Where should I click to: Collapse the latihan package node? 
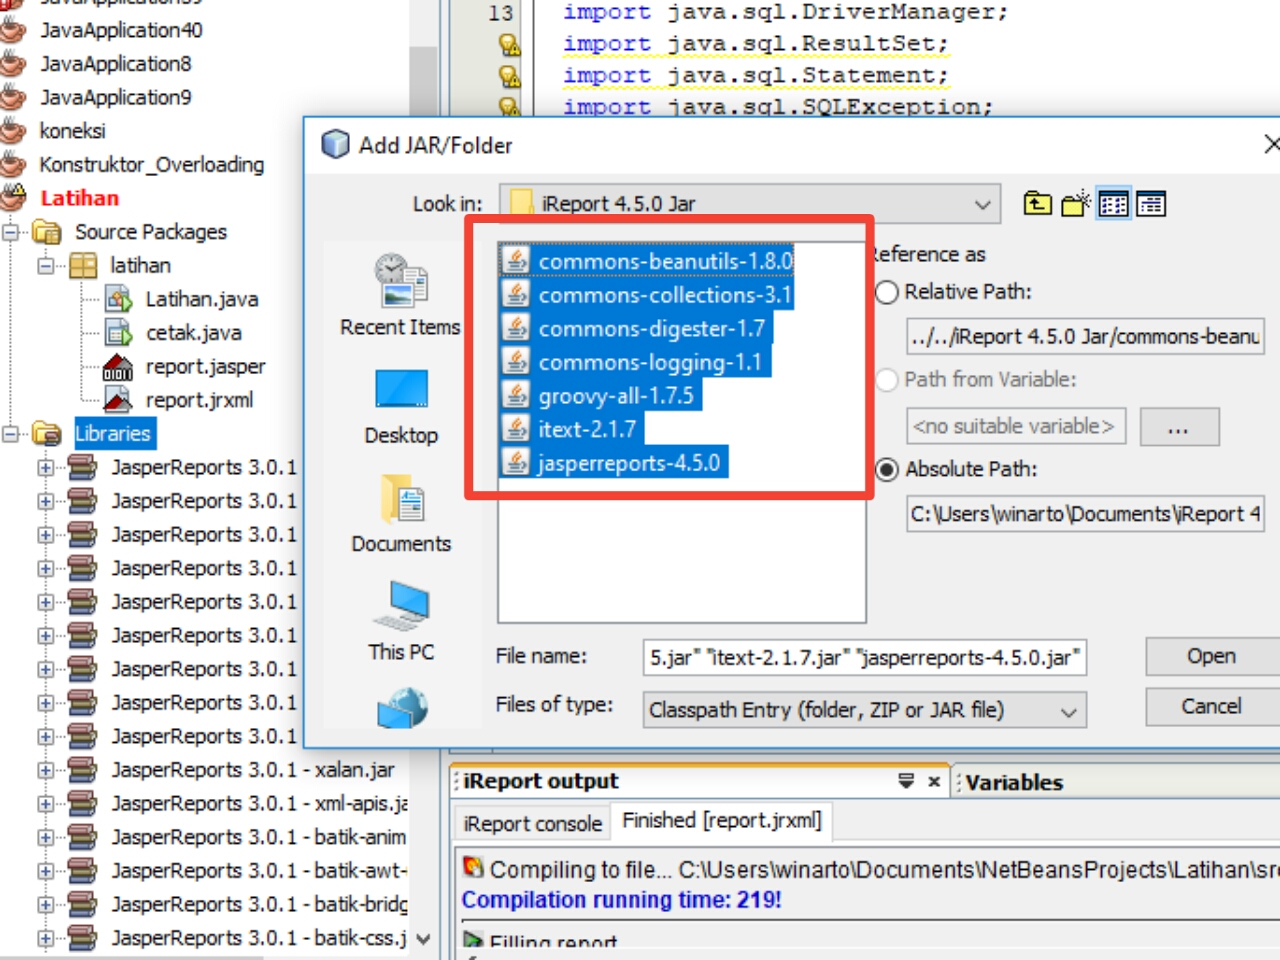(46, 266)
